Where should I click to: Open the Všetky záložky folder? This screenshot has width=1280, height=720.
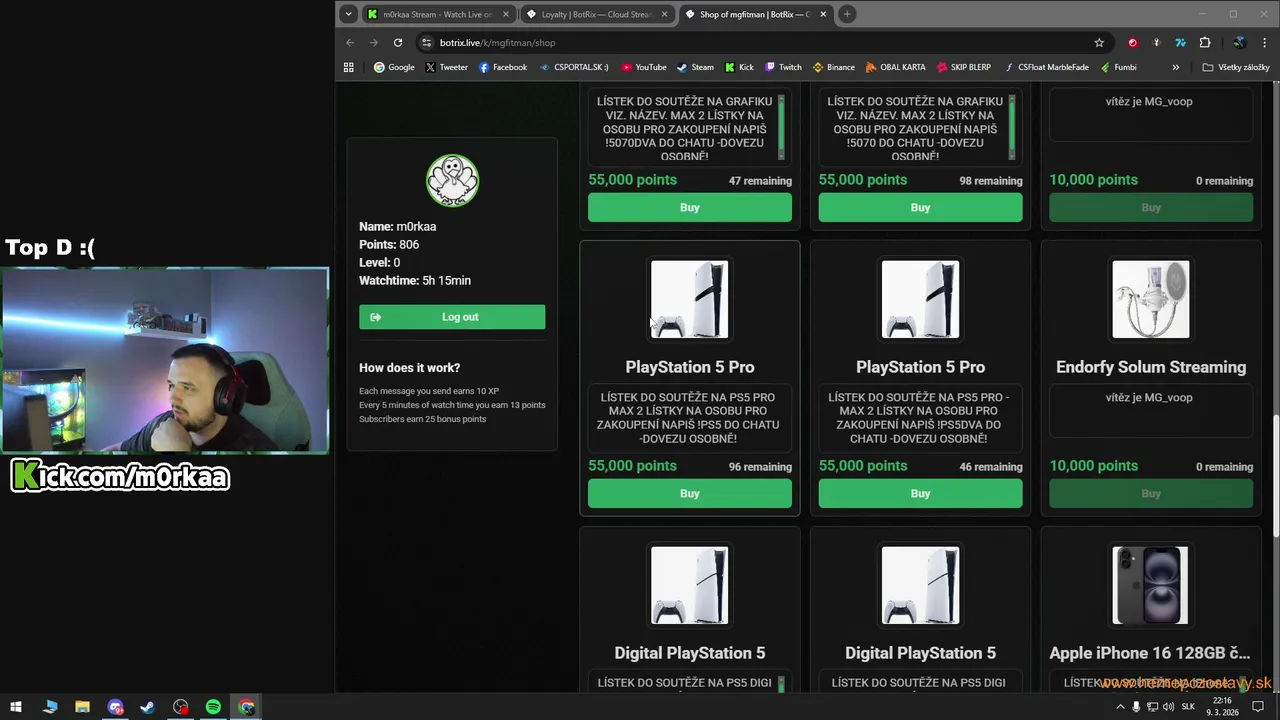(x=1236, y=67)
